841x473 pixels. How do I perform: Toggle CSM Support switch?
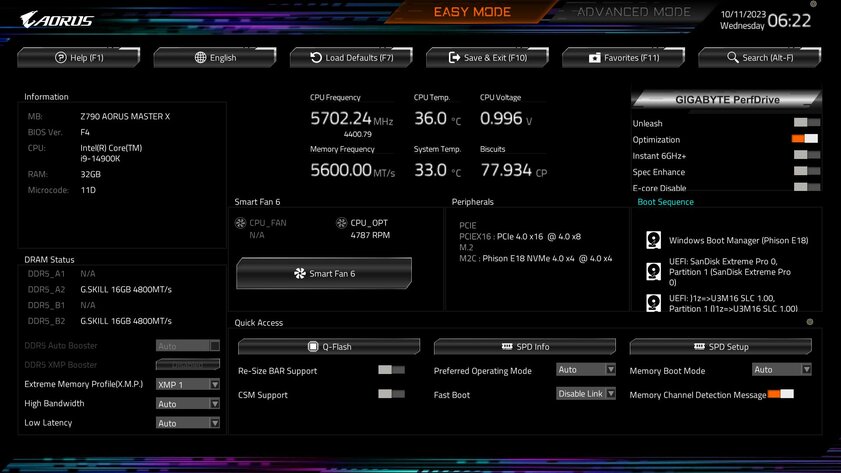(x=392, y=394)
